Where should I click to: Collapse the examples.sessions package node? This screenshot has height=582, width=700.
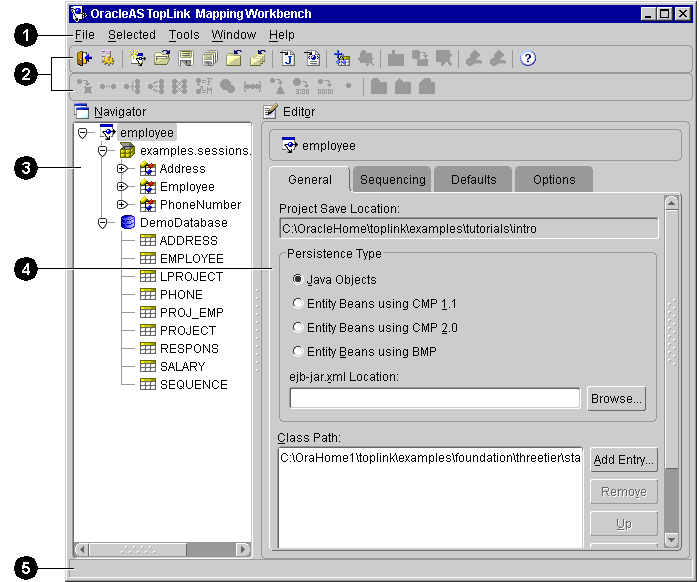(x=103, y=151)
